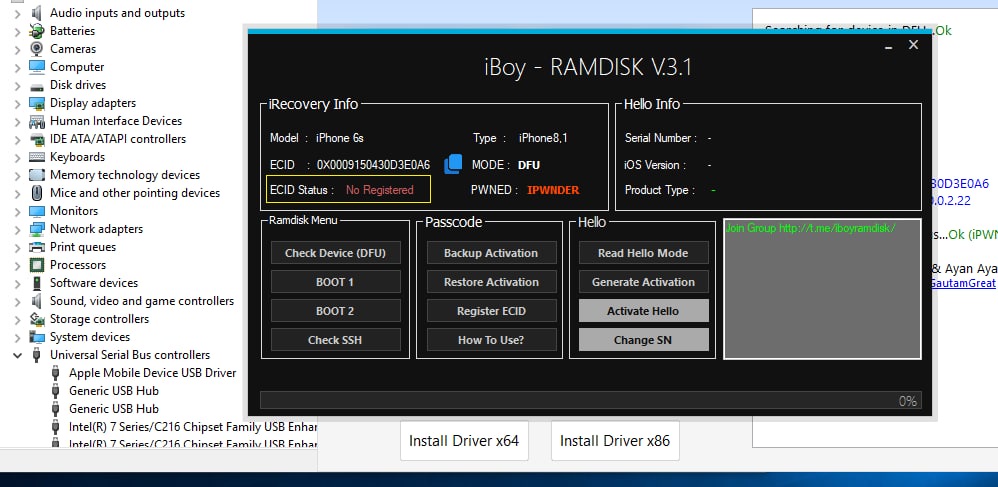Click the Storage controllers icon

(37, 319)
